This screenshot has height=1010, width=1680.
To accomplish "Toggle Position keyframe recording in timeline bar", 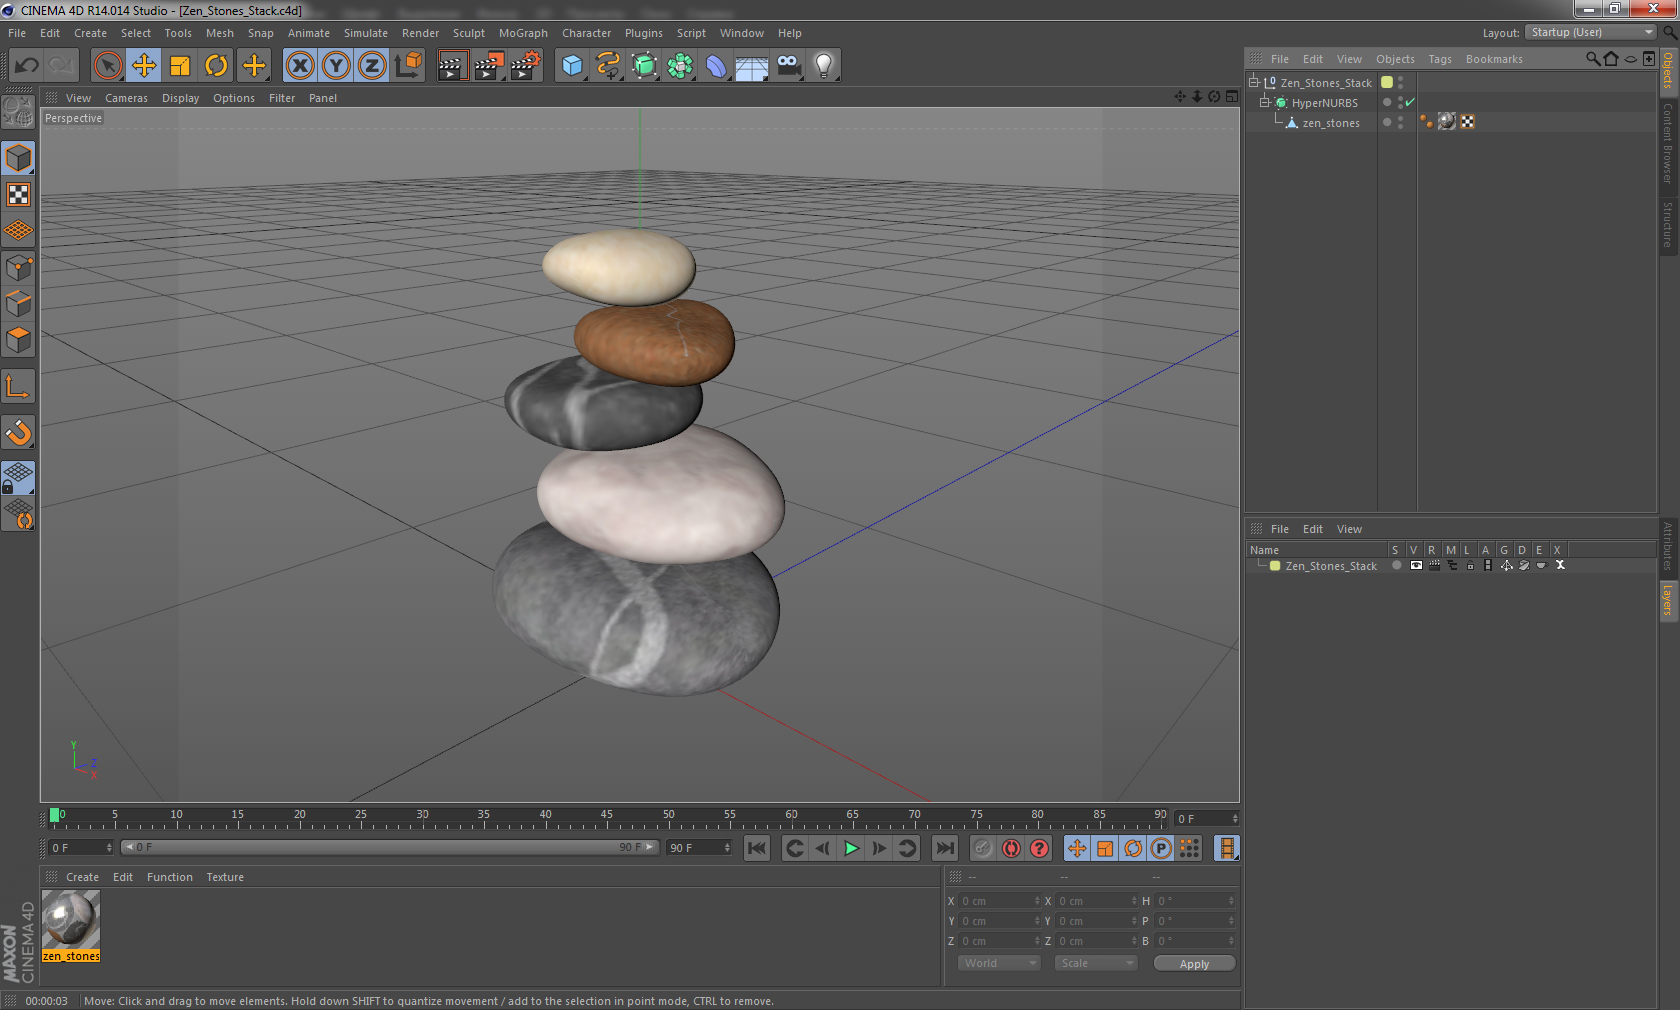I will pyautogui.click(x=1077, y=848).
